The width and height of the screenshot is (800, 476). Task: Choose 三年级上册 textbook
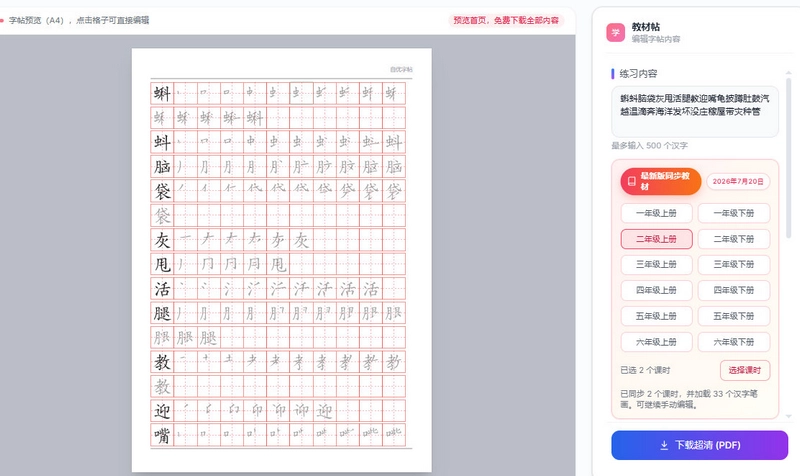click(656, 264)
